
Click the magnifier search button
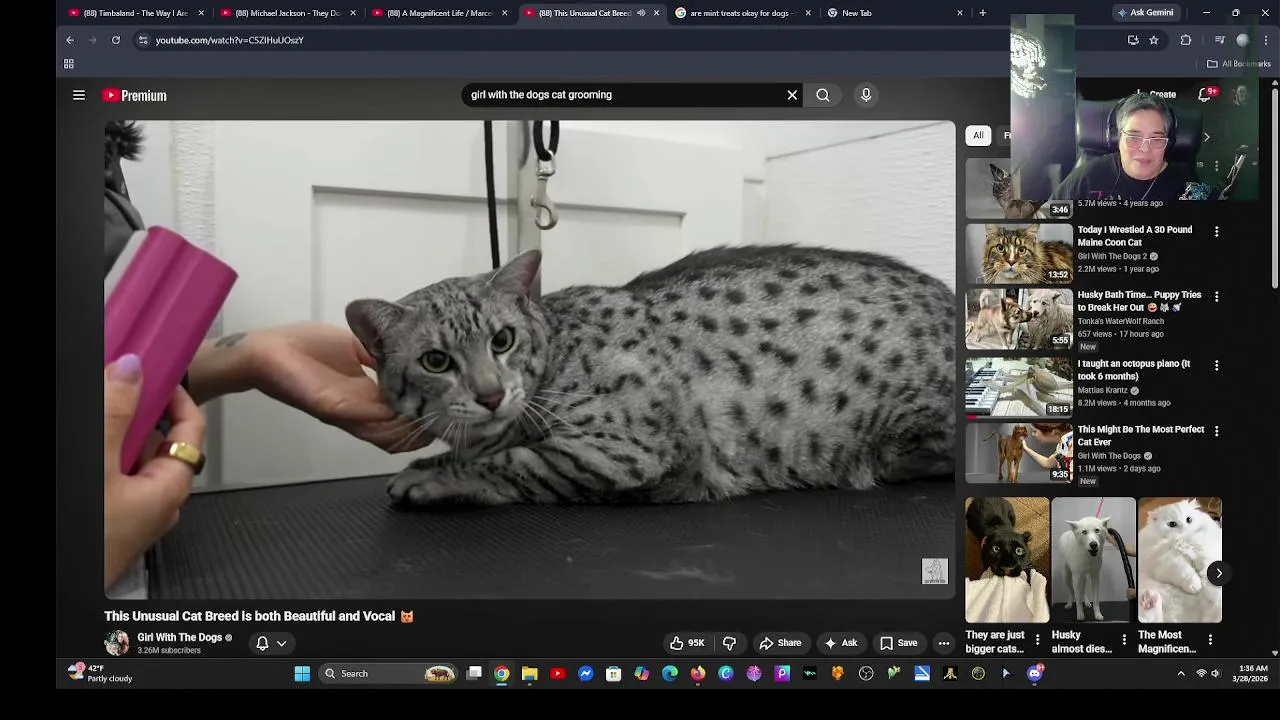(822, 95)
